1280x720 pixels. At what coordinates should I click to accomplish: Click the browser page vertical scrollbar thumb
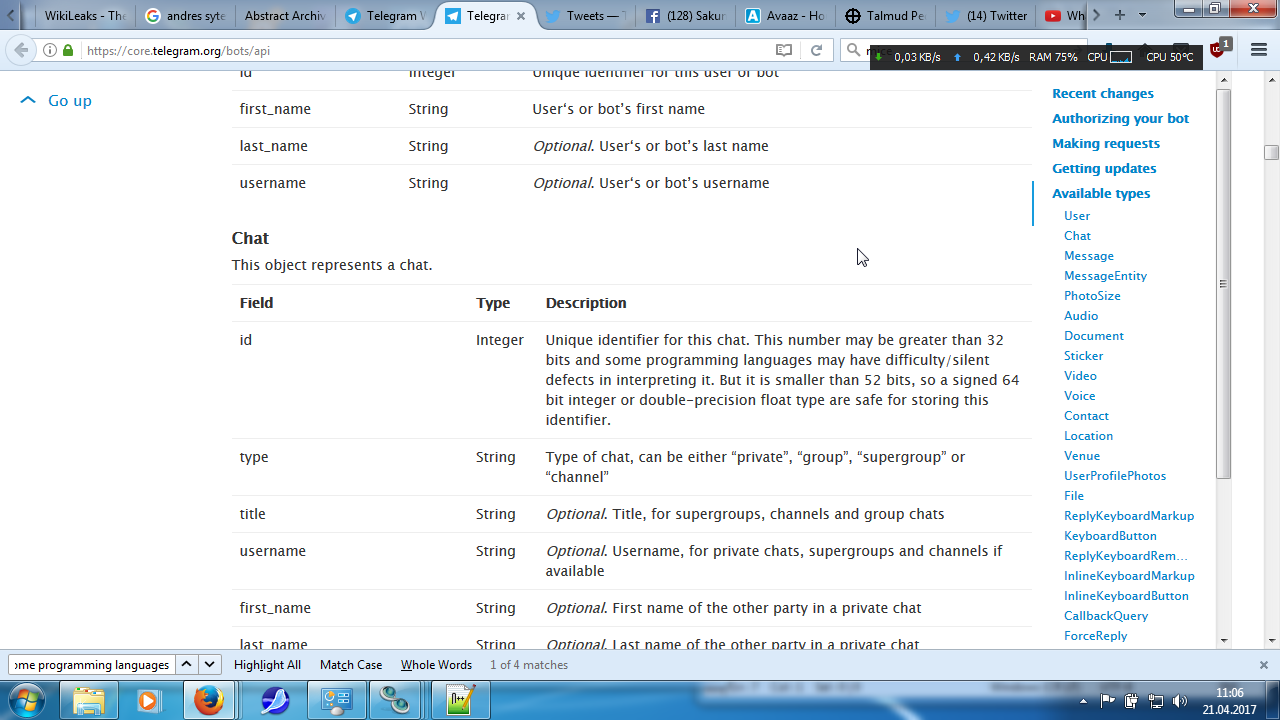coord(1271,152)
